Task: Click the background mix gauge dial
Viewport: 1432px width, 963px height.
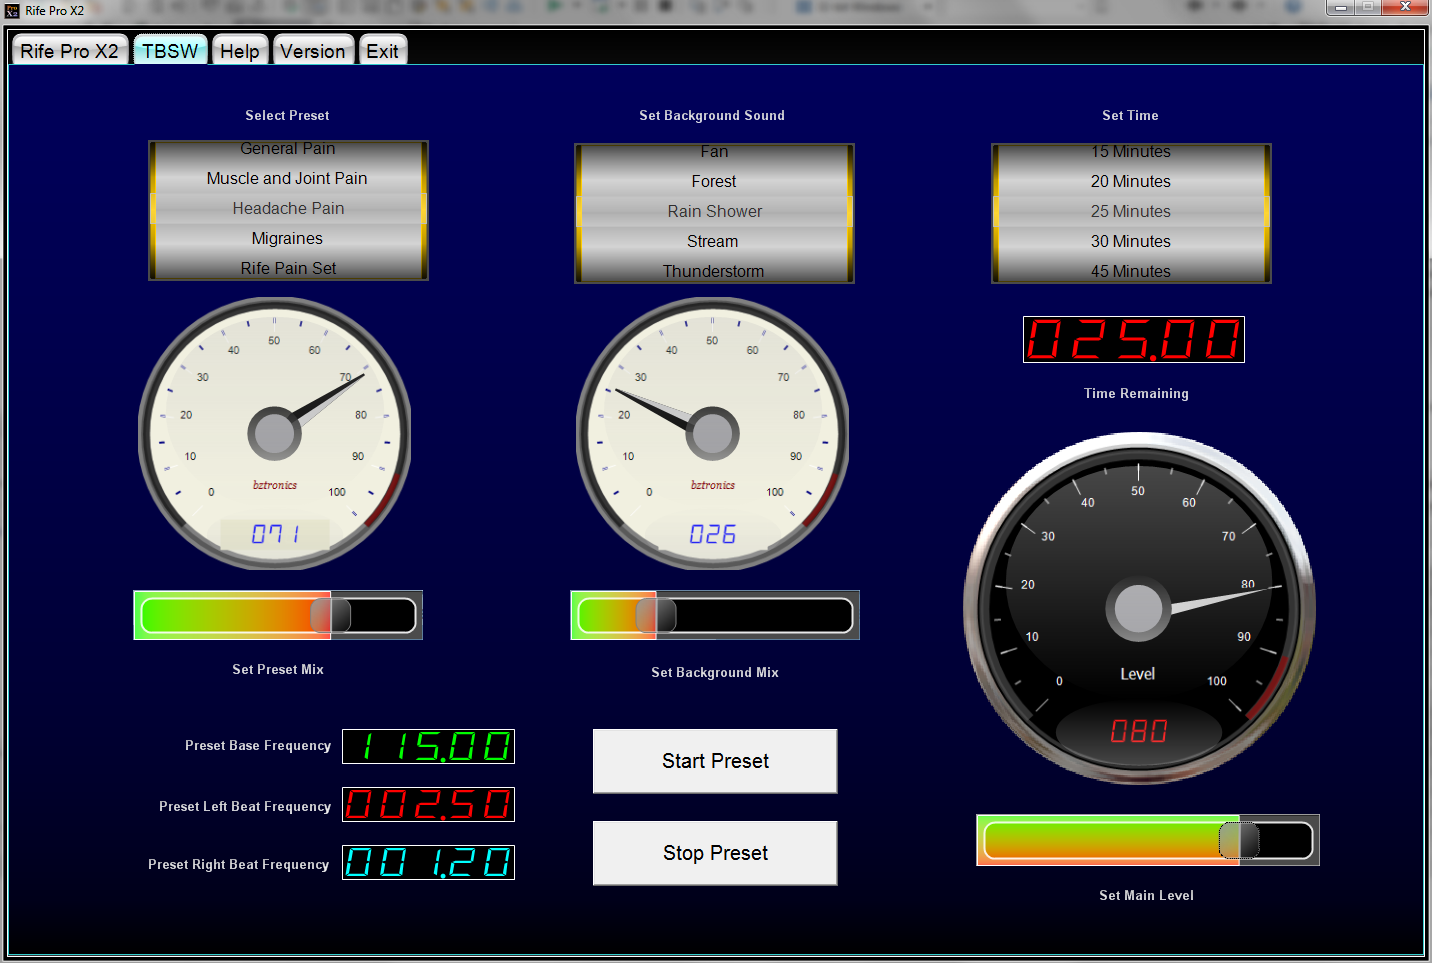Action: tap(713, 433)
